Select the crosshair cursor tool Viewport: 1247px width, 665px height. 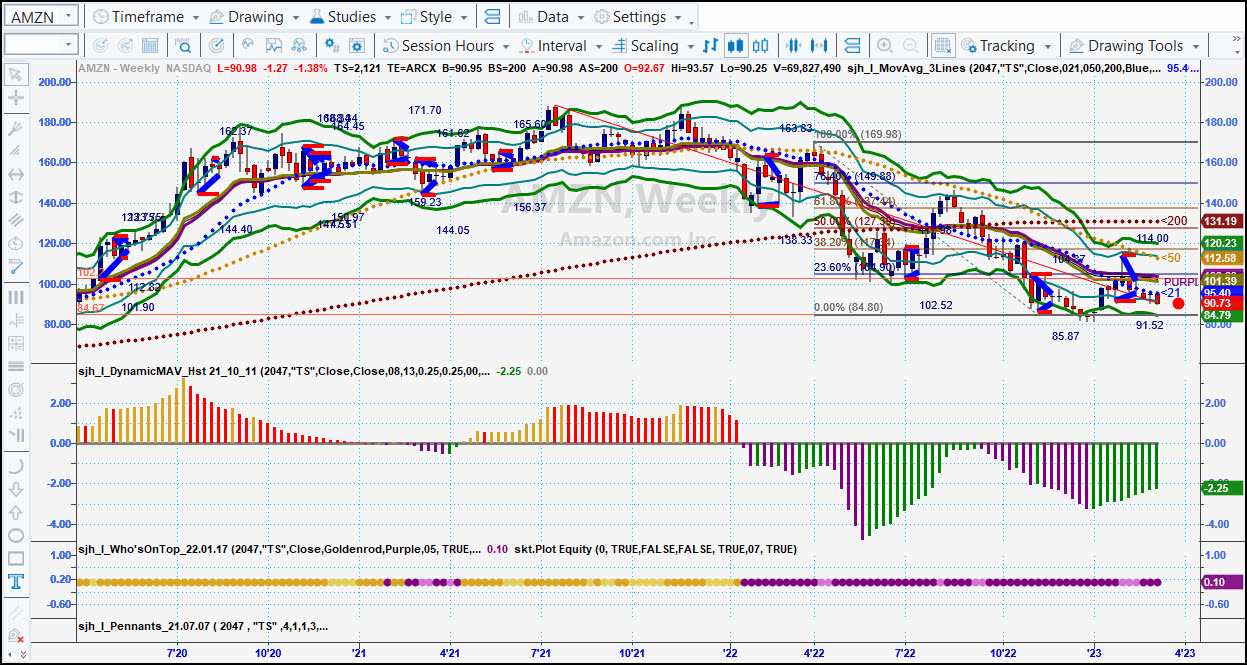pos(16,98)
